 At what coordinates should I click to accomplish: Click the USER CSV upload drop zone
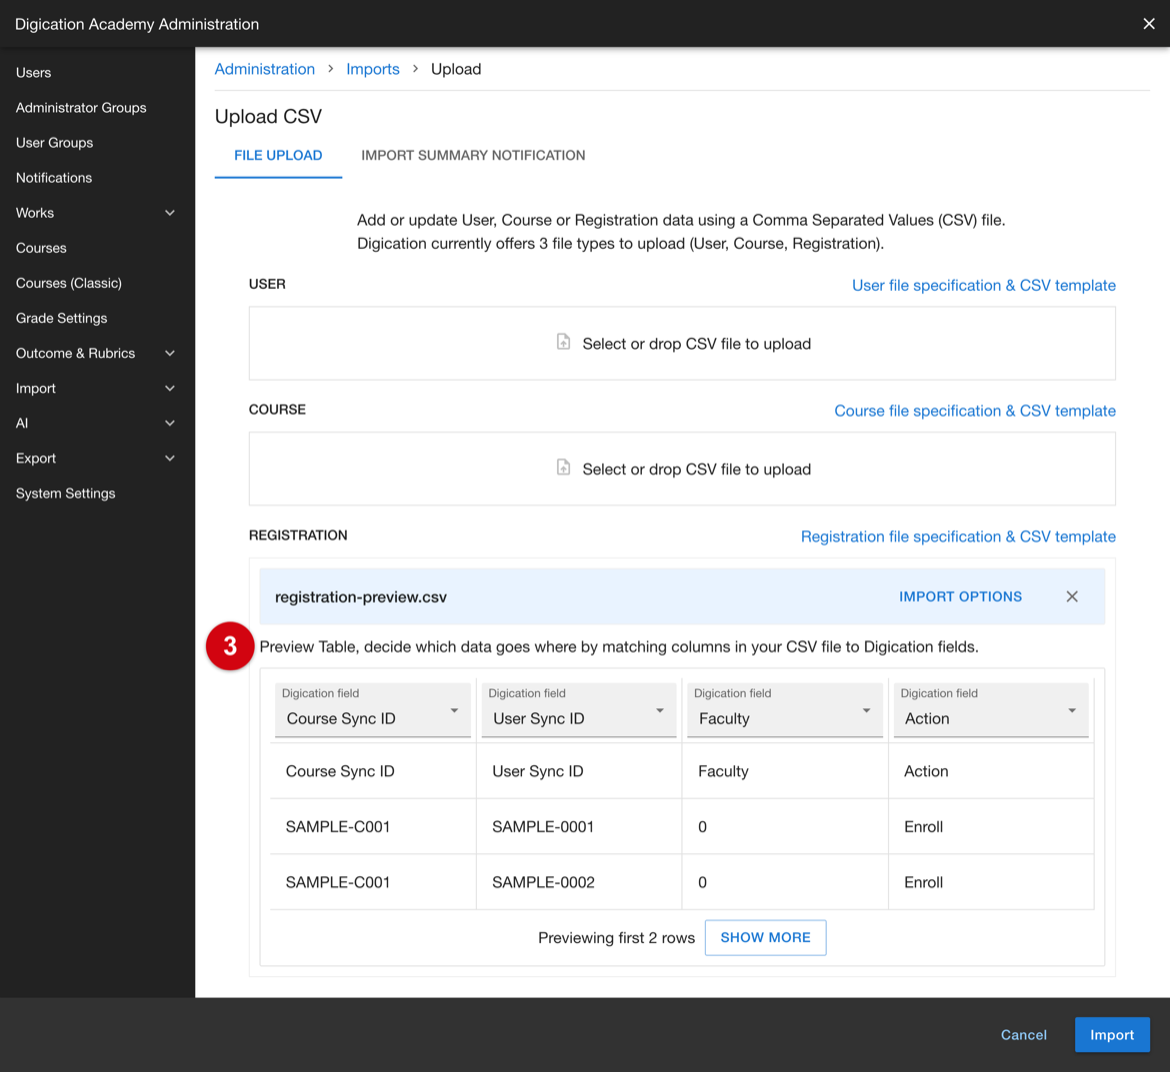pos(682,343)
